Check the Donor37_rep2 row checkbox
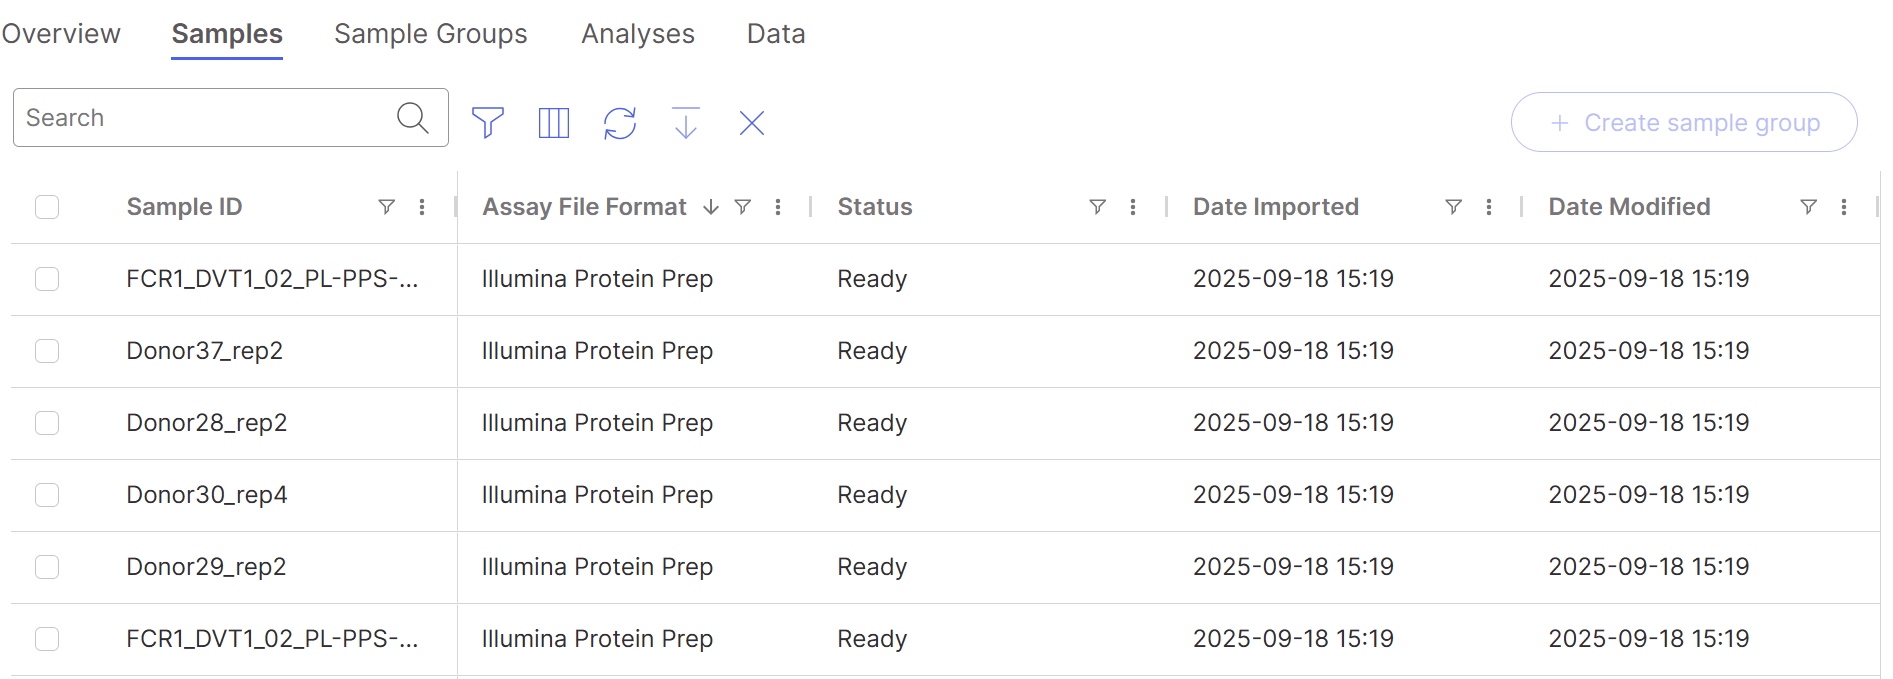This screenshot has width=1893, height=679. click(x=47, y=350)
